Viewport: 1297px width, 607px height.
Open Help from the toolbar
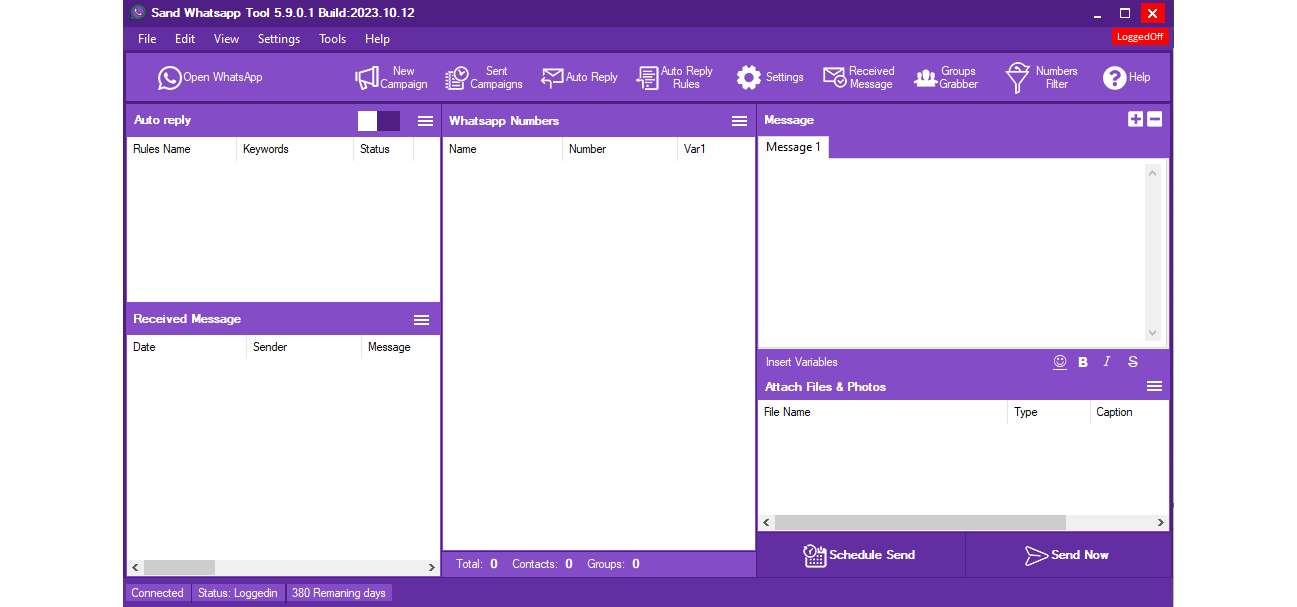tap(1126, 77)
